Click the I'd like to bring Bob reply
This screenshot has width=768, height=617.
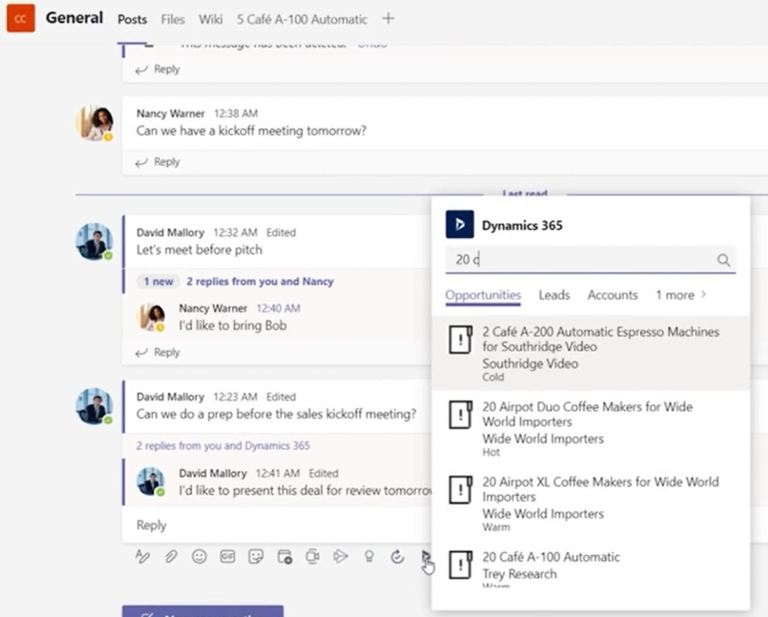click(233, 326)
